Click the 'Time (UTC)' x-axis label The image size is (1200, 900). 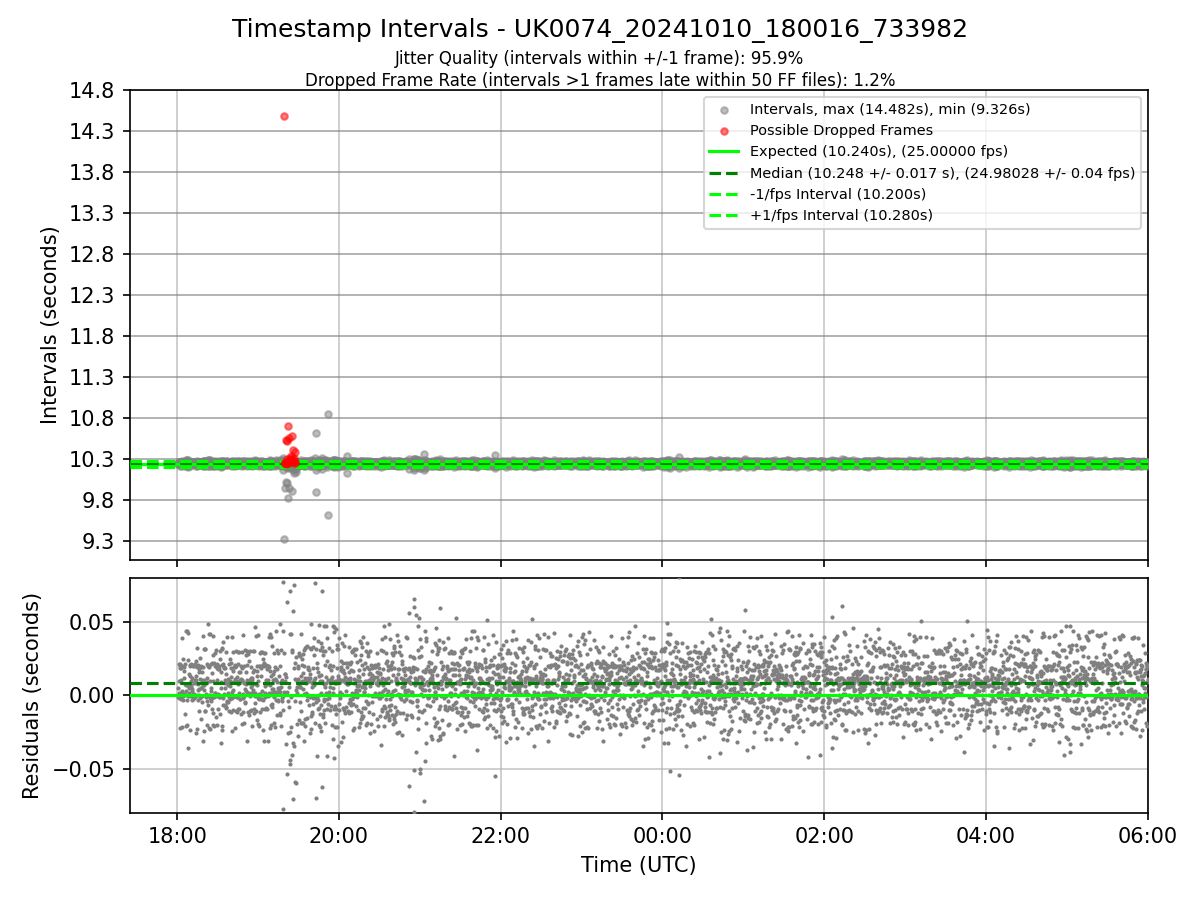(x=638, y=865)
